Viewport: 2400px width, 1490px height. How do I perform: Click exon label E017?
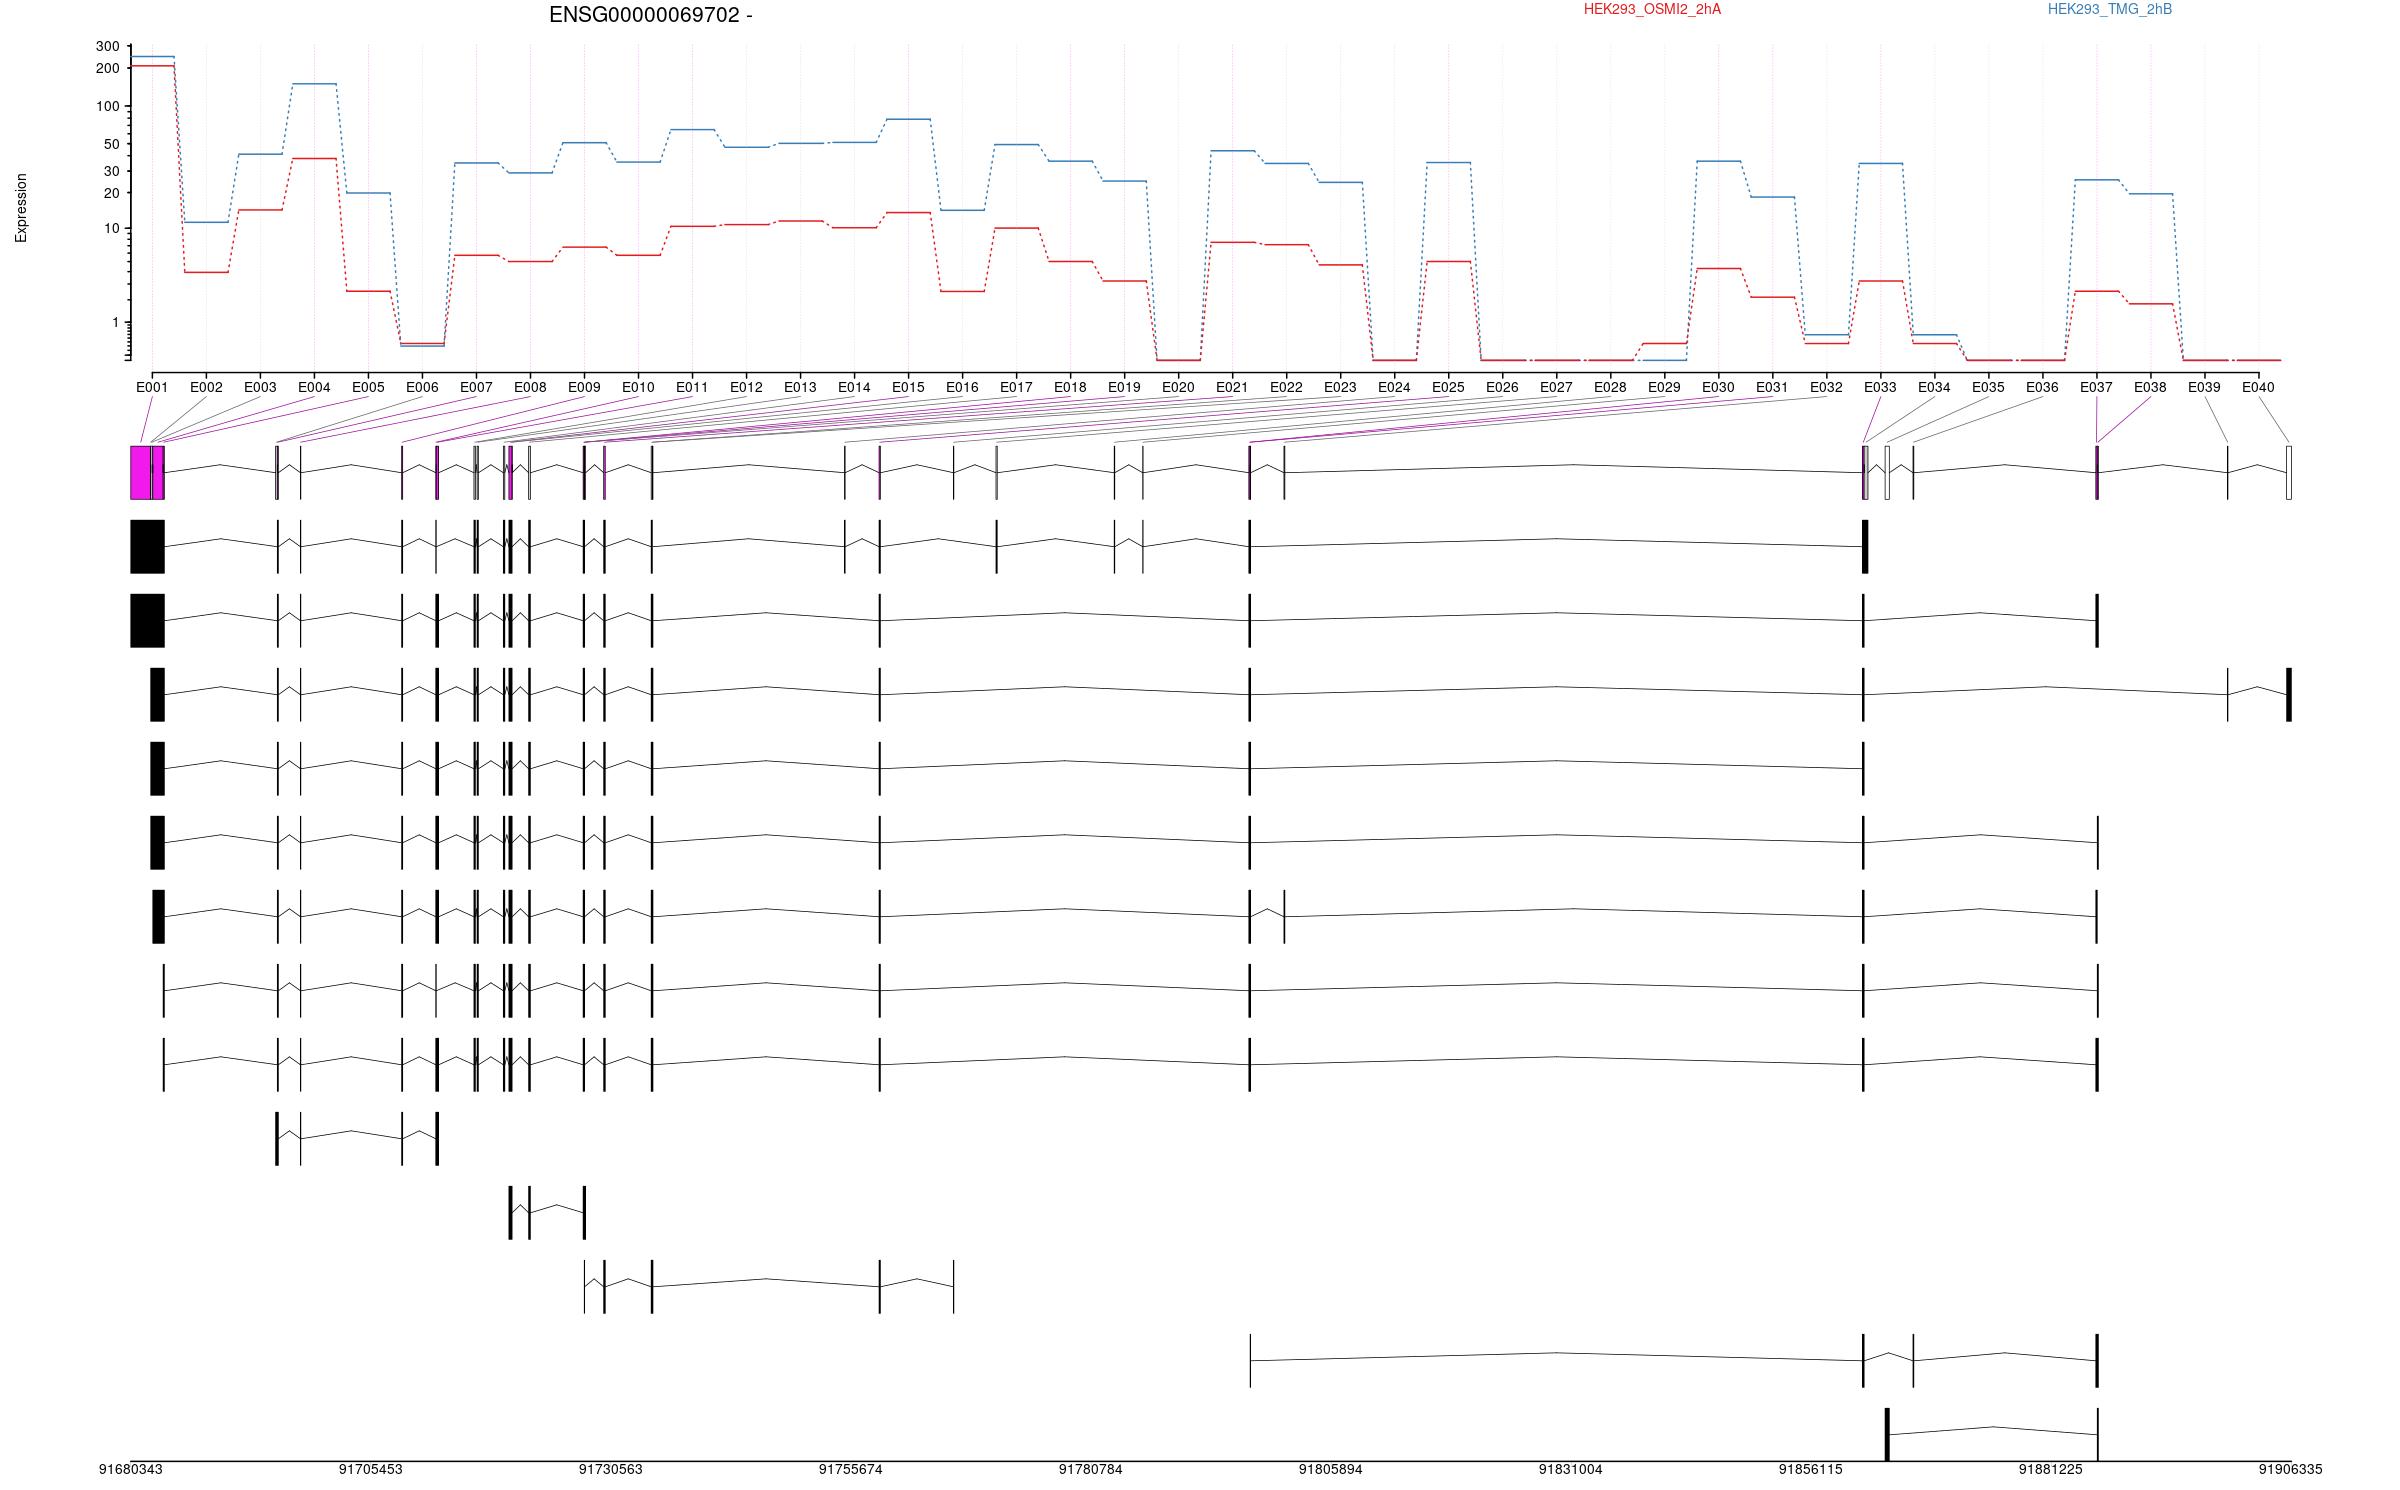1016,387
